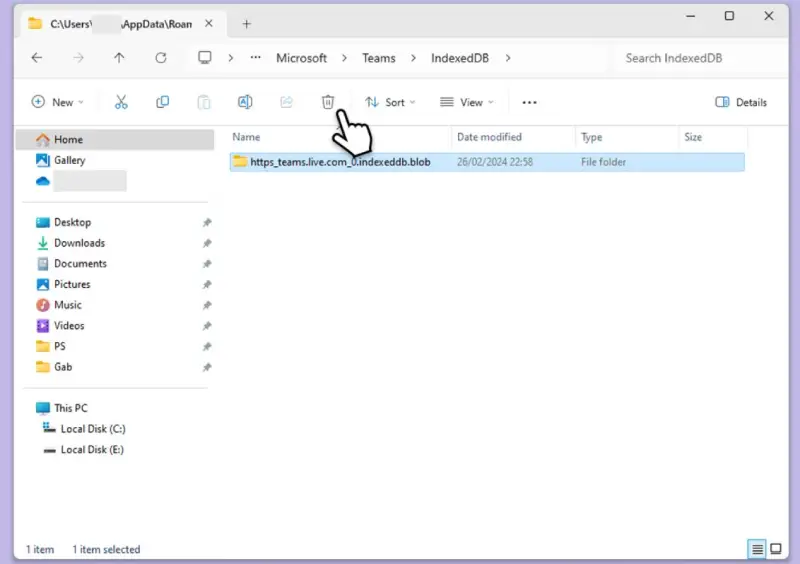800x564 pixels.
Task: Click the pin icon beside Videos
Action: tap(207, 326)
